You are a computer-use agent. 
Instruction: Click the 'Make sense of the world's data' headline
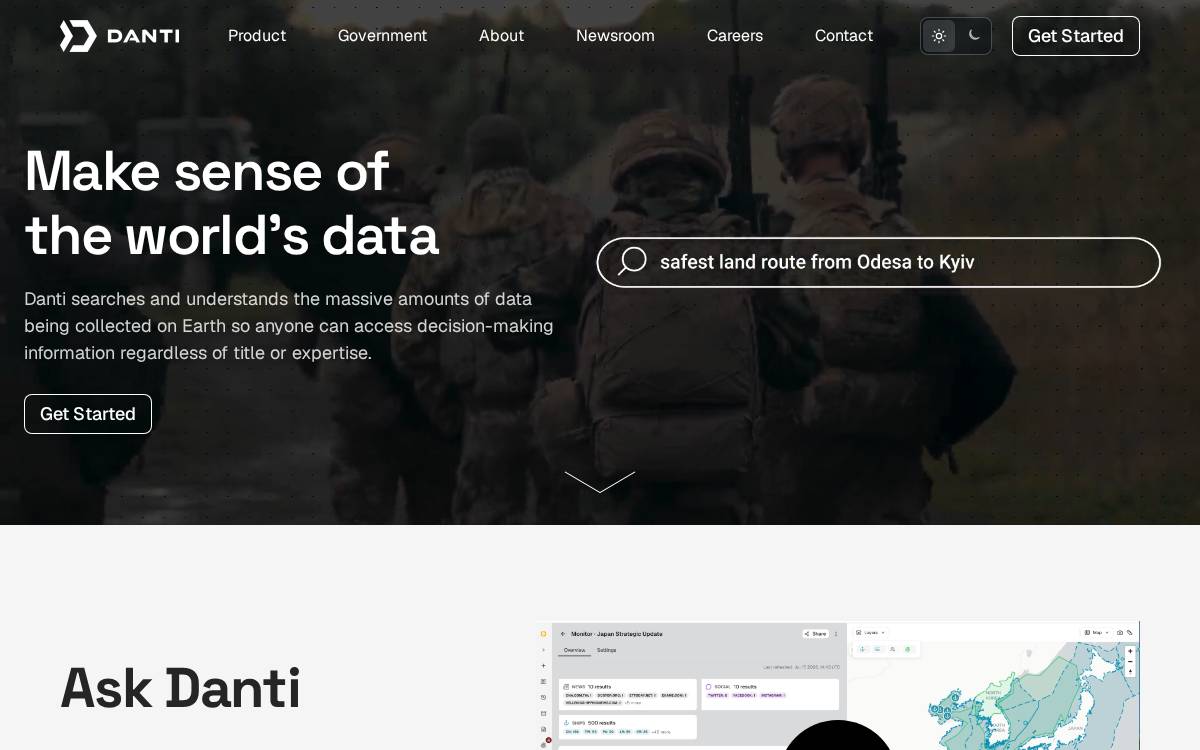(x=232, y=202)
